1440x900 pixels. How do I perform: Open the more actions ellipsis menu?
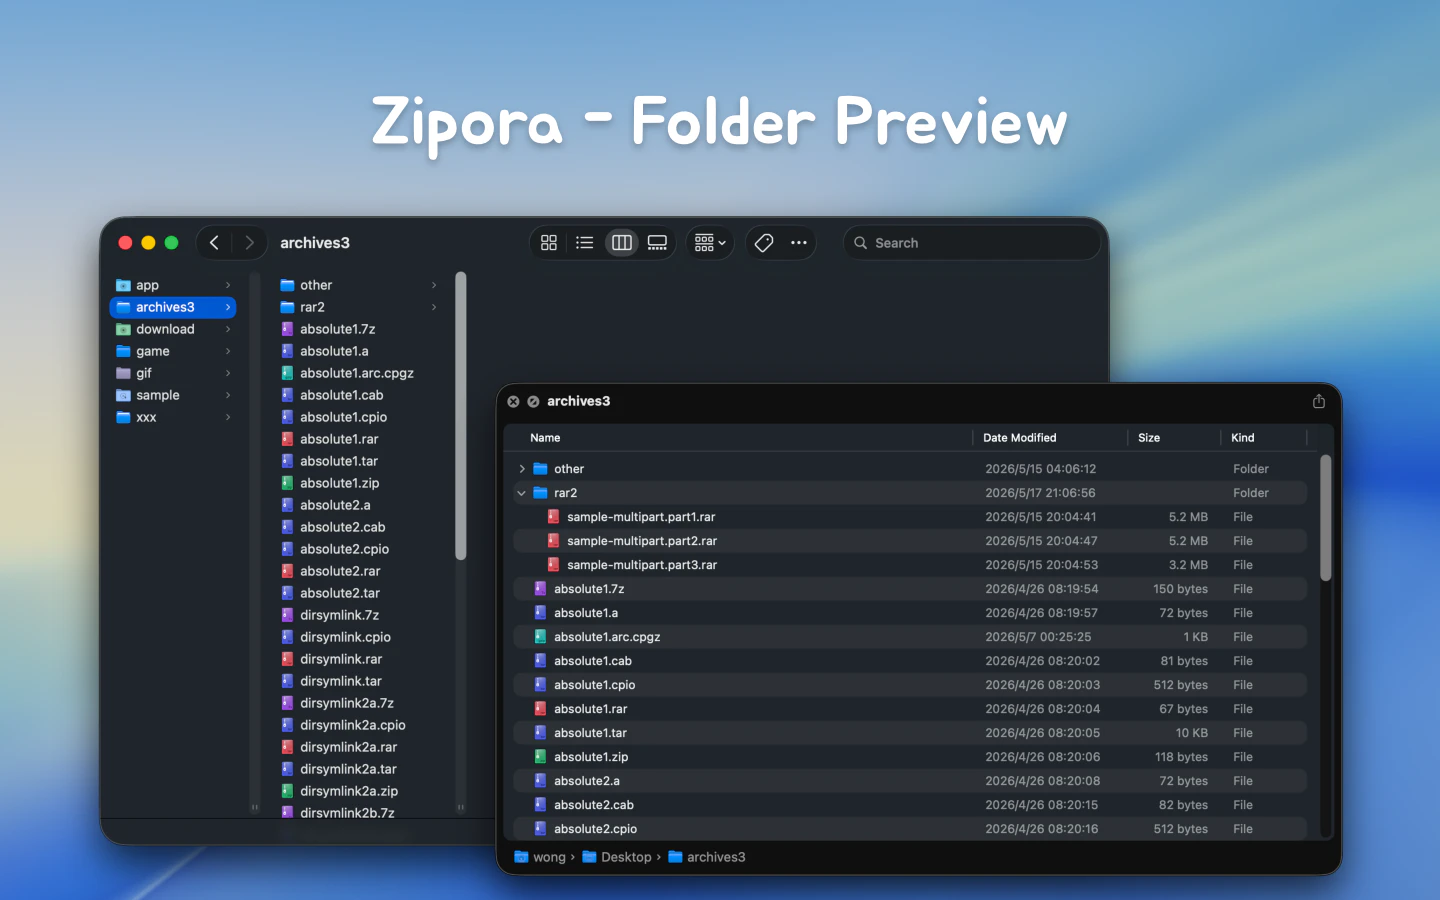(x=799, y=243)
